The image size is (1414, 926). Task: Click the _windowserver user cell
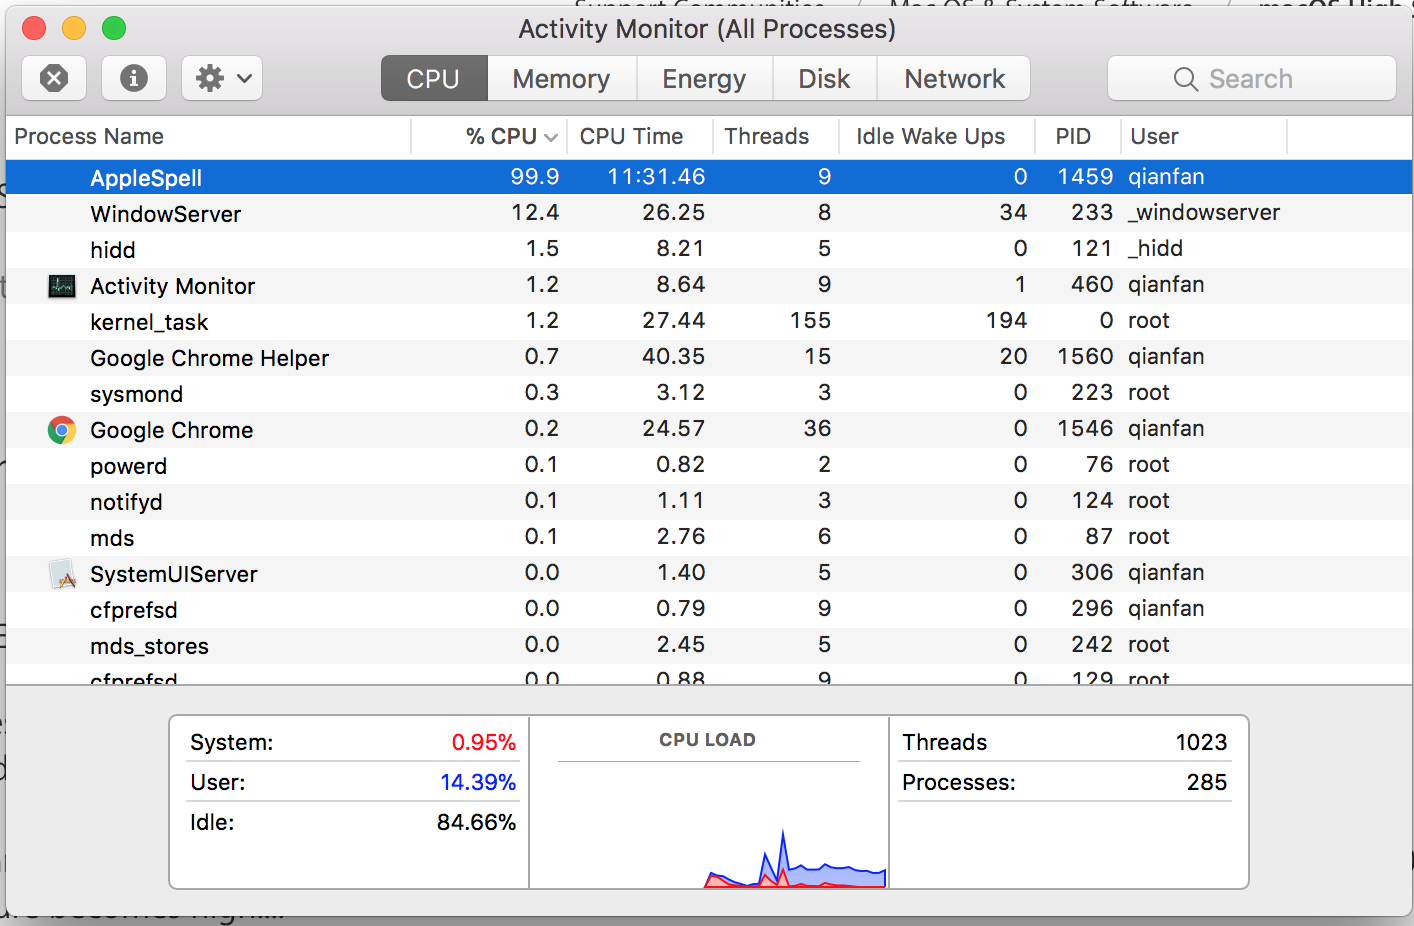(x=1204, y=213)
